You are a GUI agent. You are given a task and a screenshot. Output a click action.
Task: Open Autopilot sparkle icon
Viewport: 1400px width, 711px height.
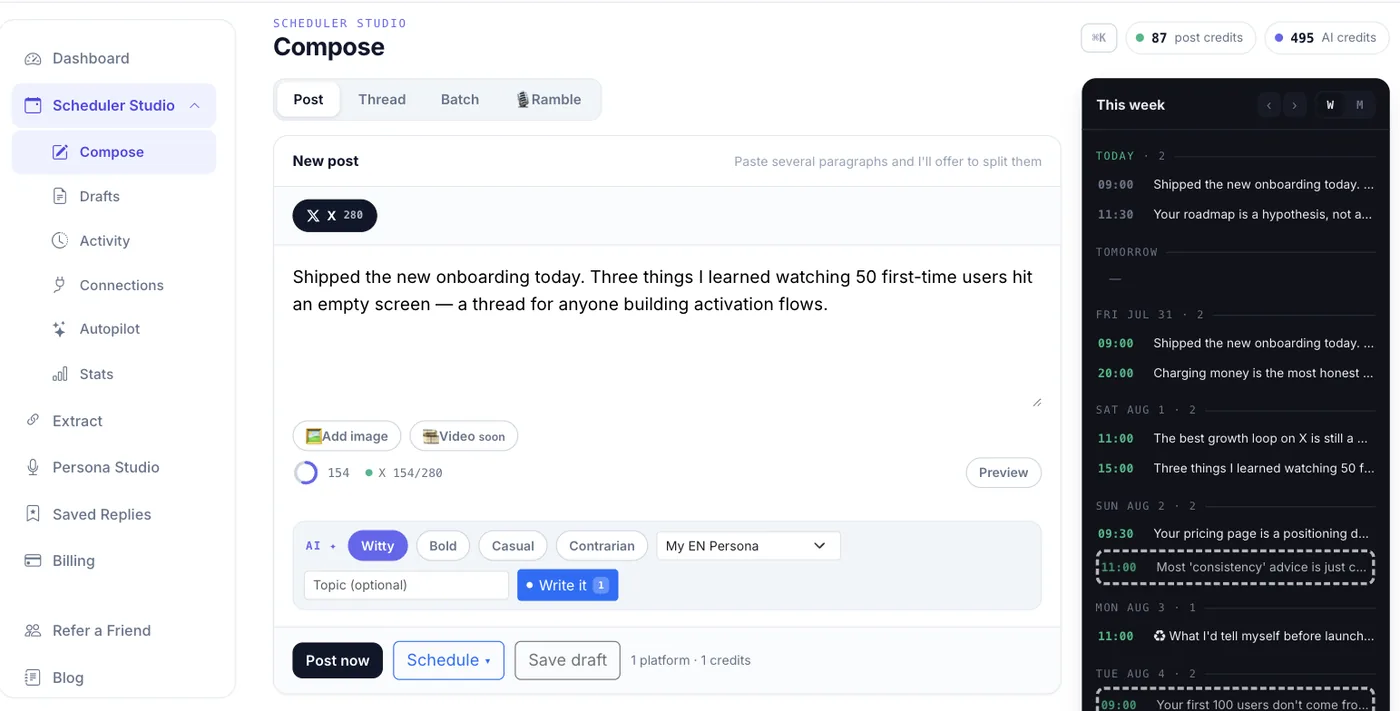(60, 329)
